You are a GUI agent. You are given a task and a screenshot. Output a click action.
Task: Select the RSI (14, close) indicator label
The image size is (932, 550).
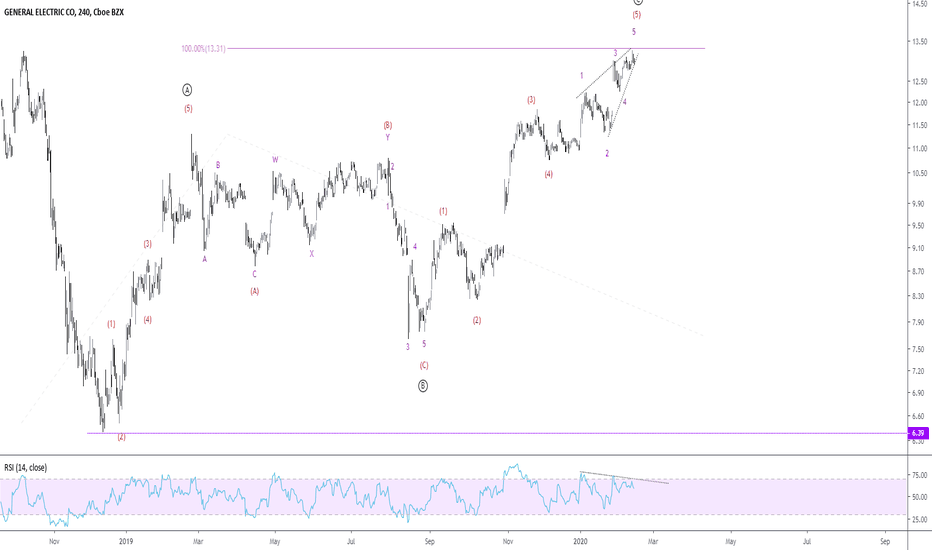(26, 468)
